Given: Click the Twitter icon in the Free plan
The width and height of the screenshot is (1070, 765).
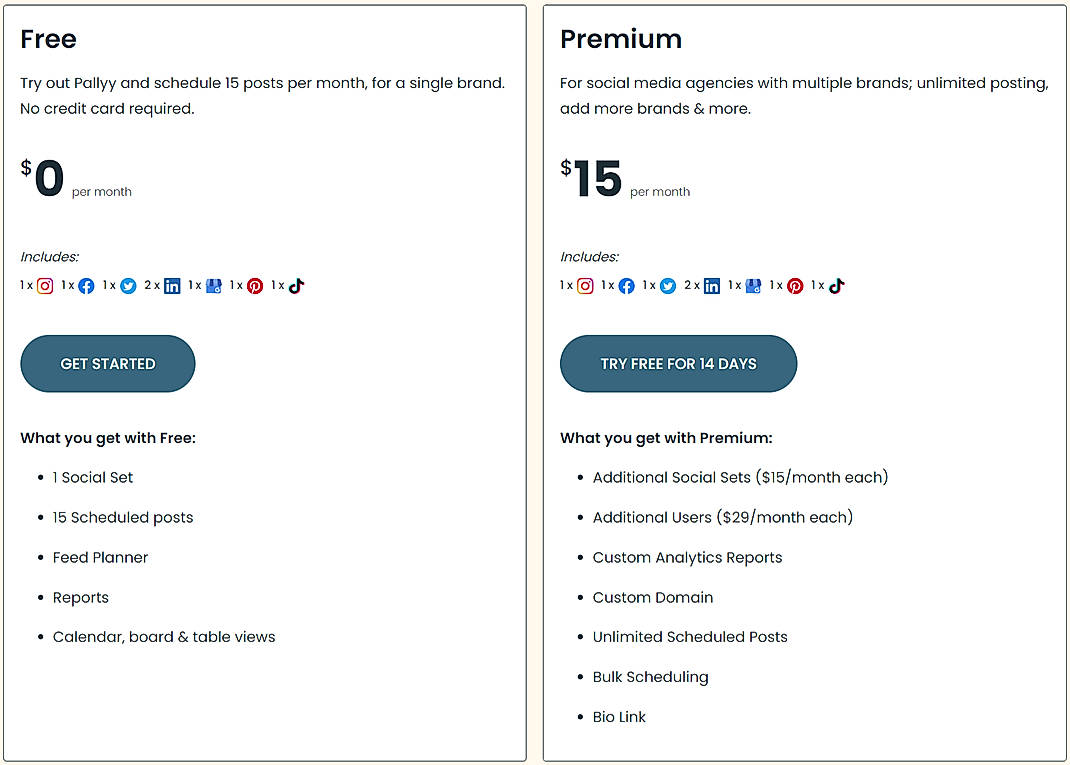Looking at the screenshot, I should tap(128, 286).
